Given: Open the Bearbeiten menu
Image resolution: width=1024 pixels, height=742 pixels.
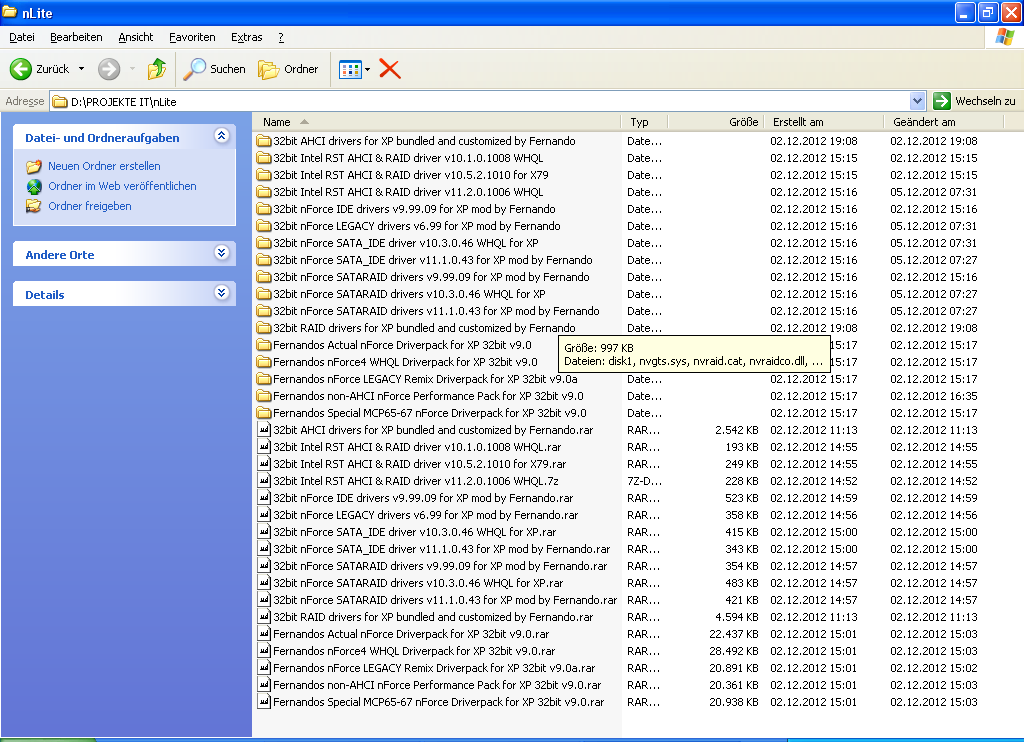Looking at the screenshot, I should pos(76,37).
